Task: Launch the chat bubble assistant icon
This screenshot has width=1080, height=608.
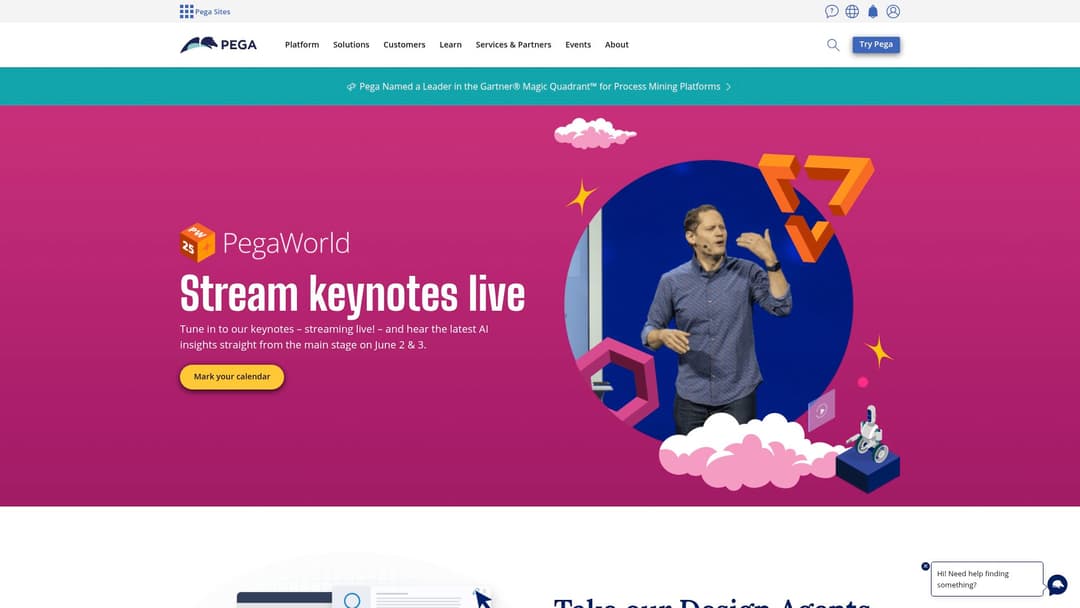Action: [1057, 585]
